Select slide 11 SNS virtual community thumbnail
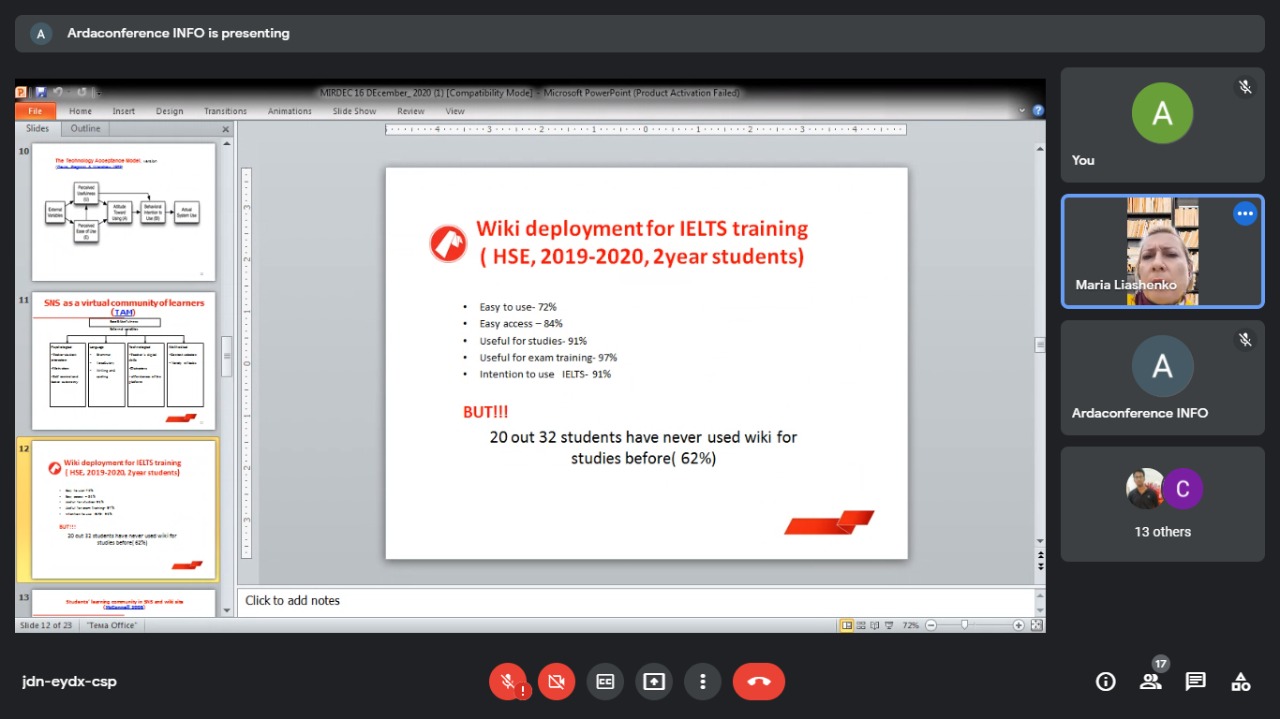The image size is (1280, 719). pos(124,361)
